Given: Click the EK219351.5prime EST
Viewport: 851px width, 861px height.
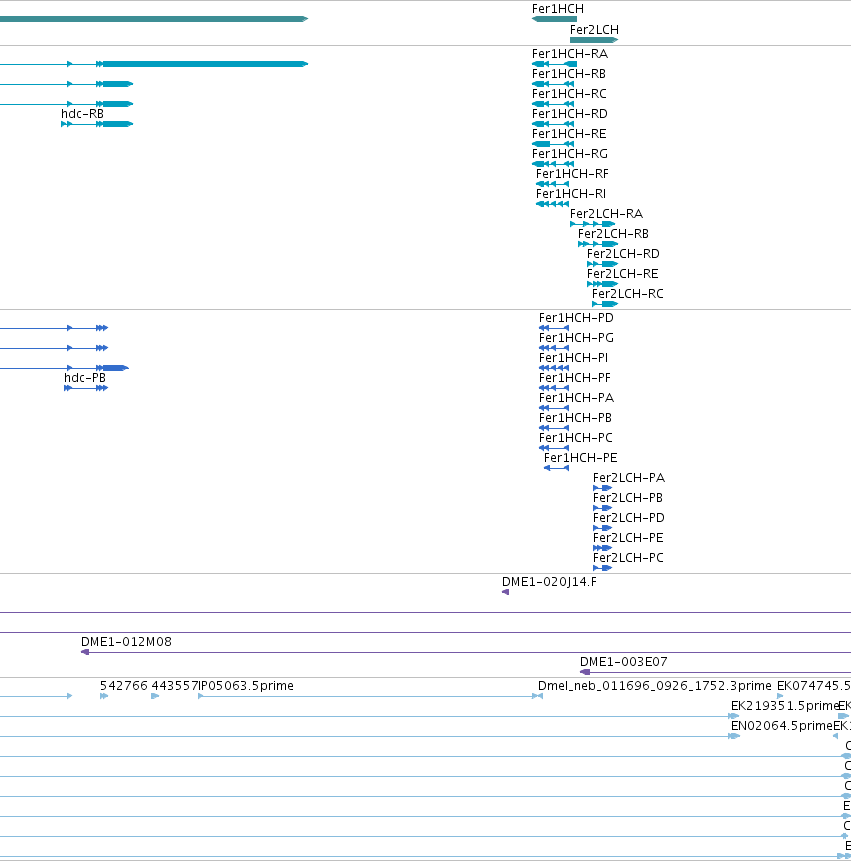Looking at the screenshot, I should pos(734,716).
